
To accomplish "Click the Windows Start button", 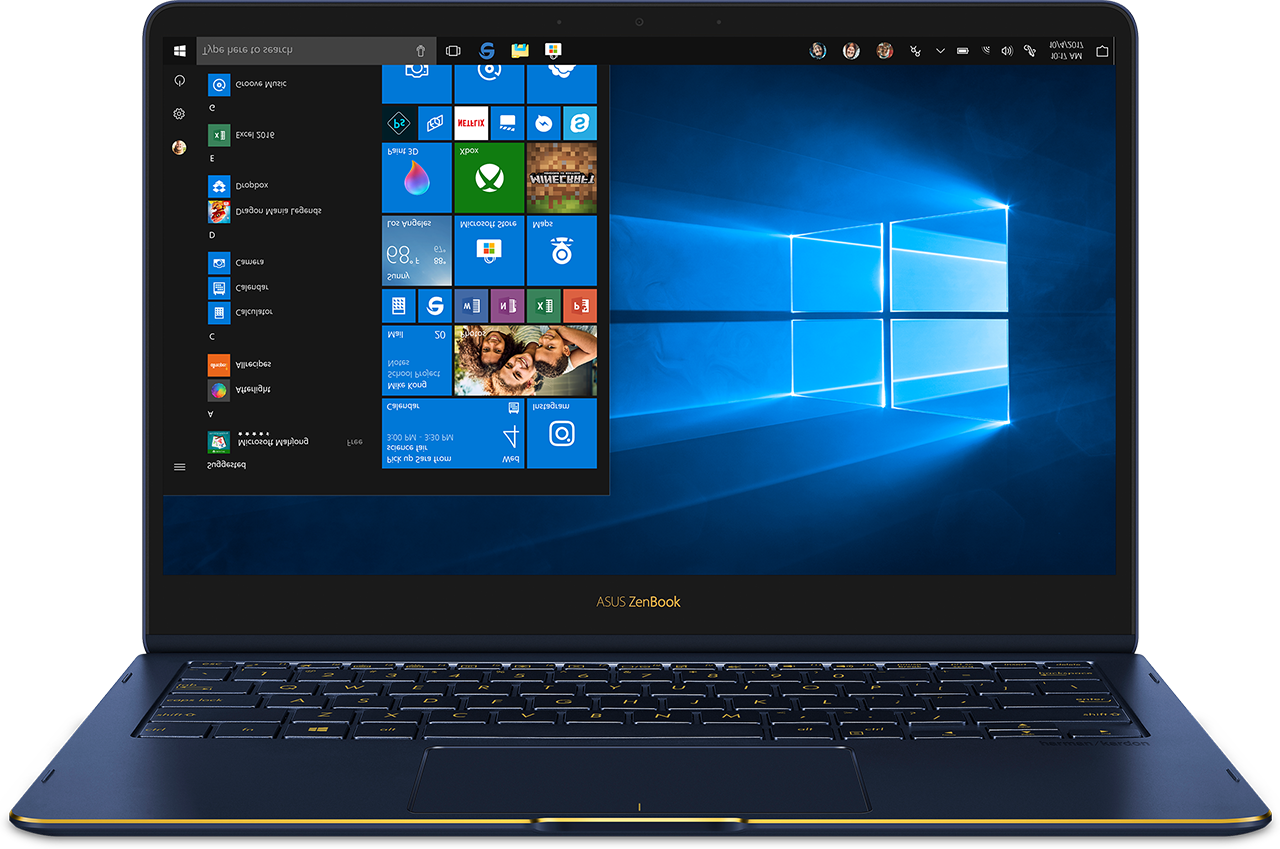I will coord(180,50).
